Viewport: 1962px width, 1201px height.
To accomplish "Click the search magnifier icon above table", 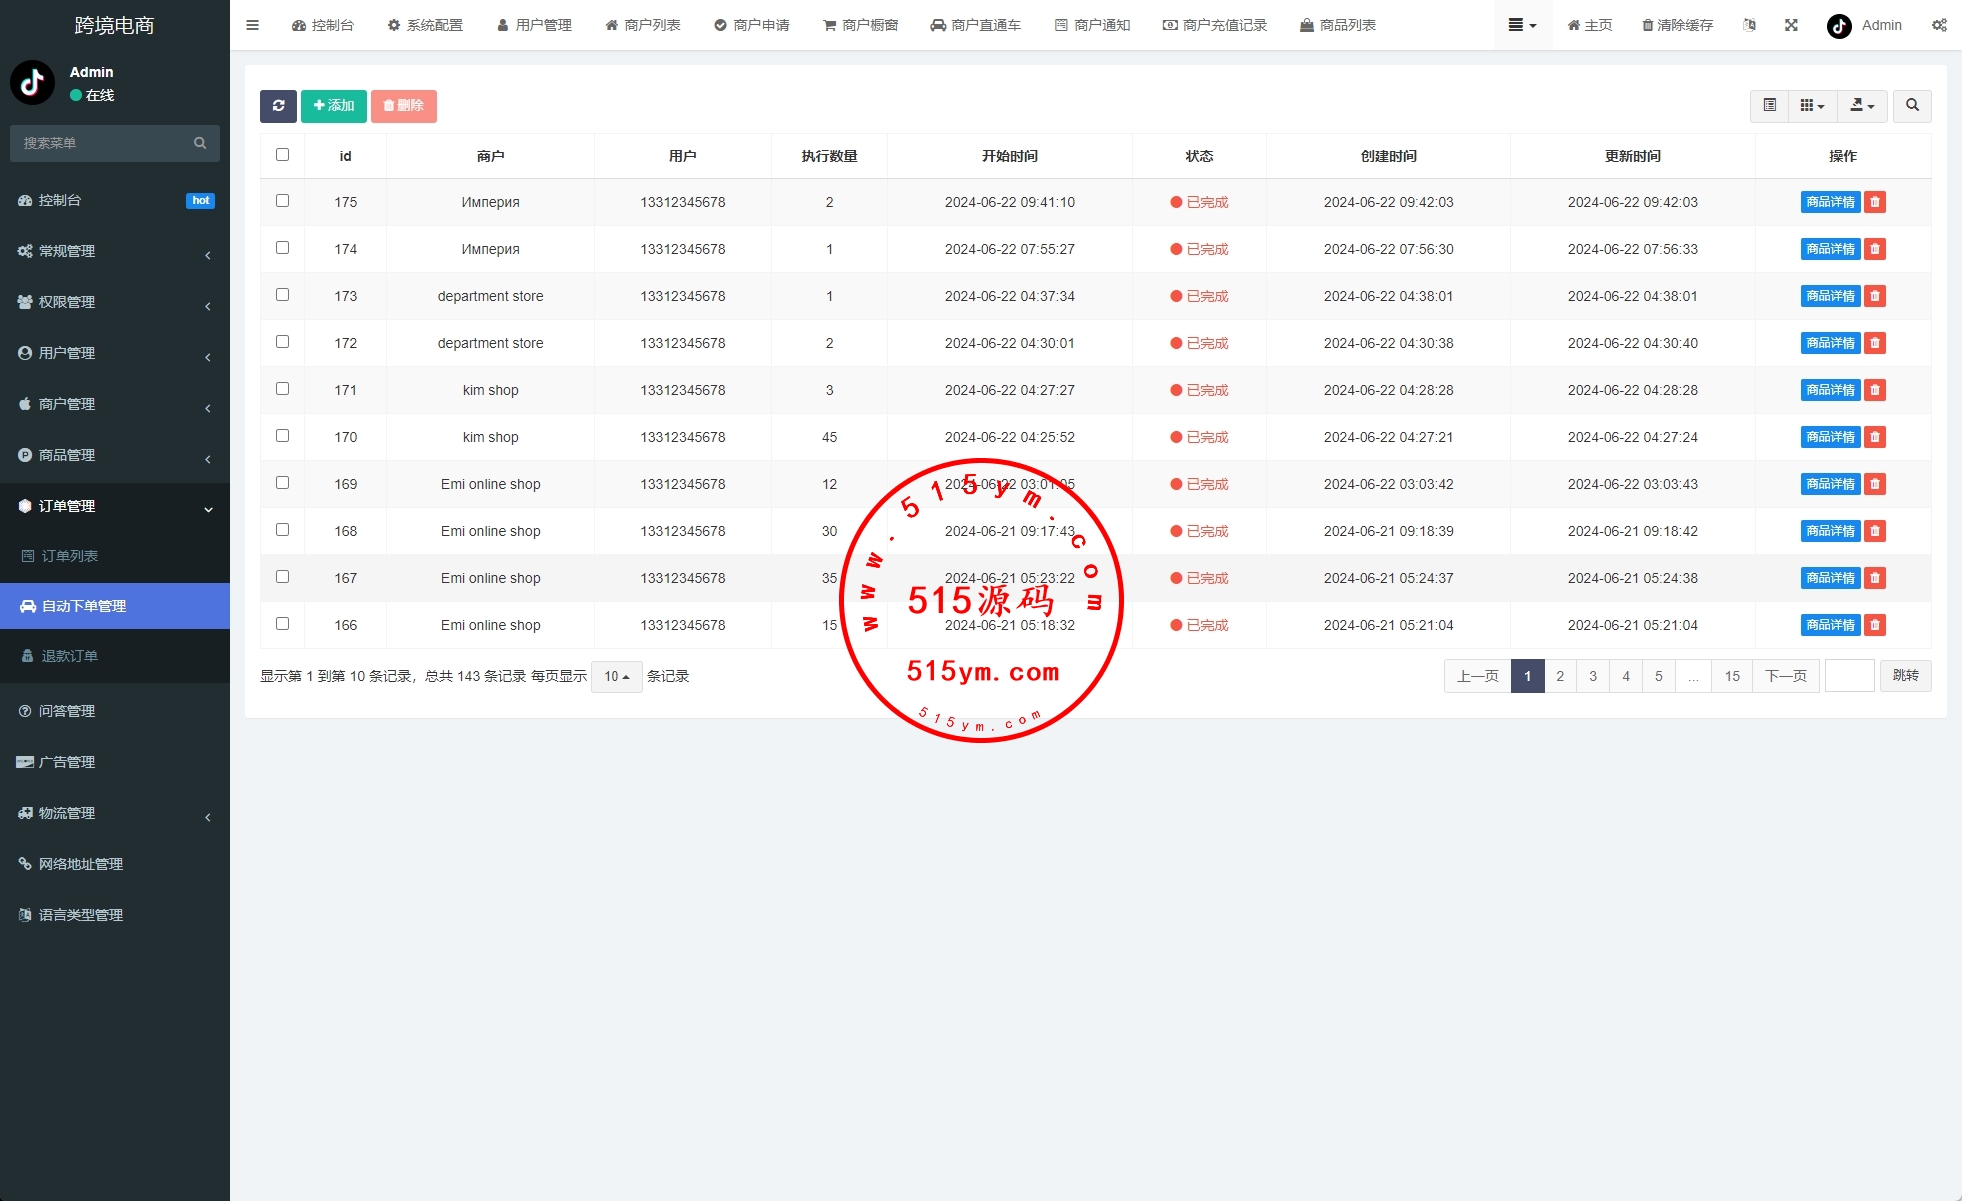I will [1912, 106].
